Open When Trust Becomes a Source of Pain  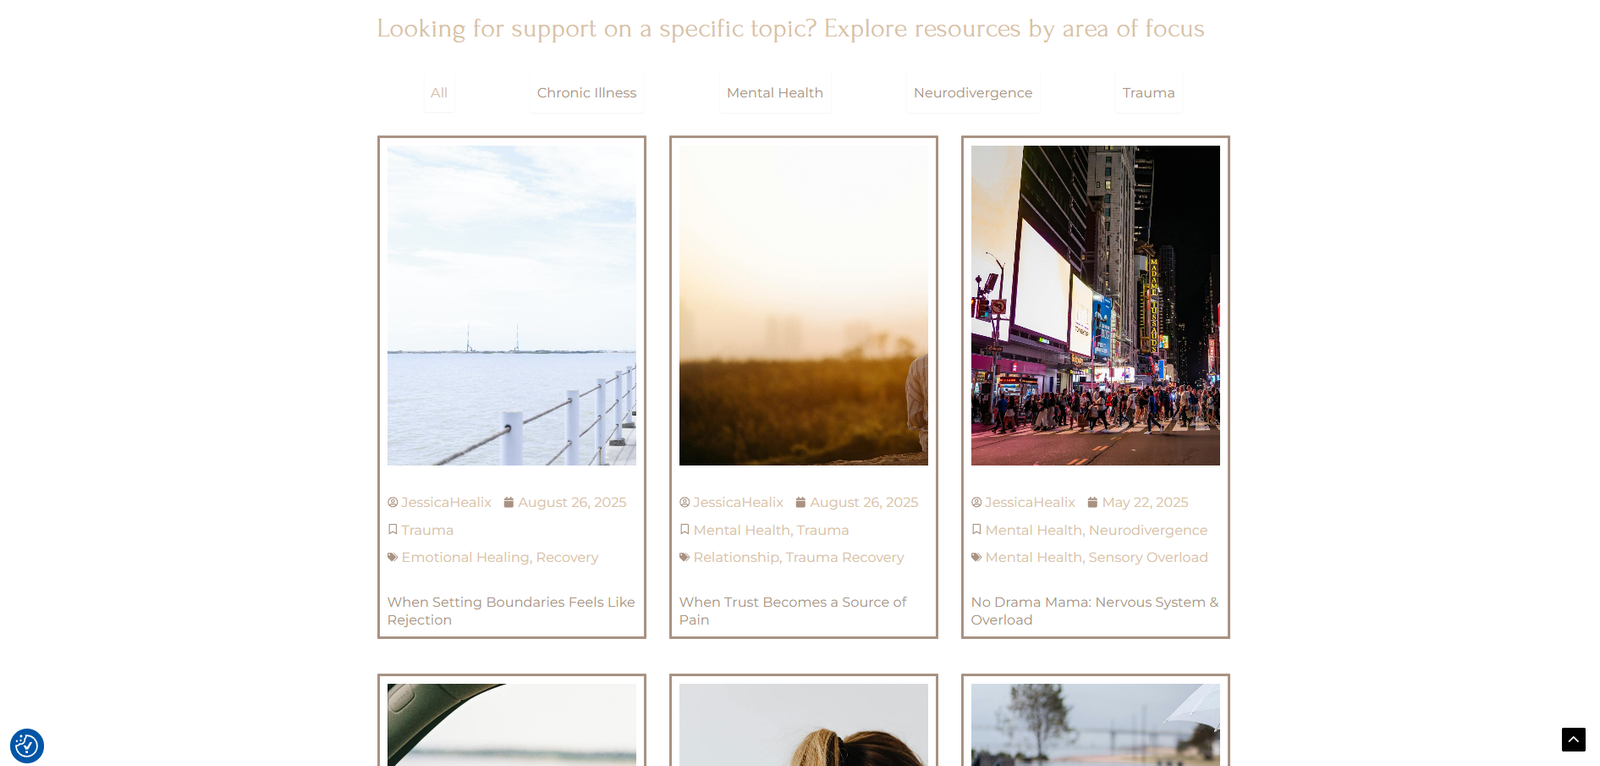click(793, 611)
